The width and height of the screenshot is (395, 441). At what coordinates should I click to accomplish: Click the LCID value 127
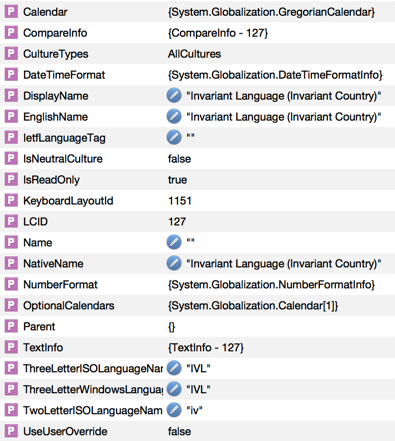(x=177, y=222)
